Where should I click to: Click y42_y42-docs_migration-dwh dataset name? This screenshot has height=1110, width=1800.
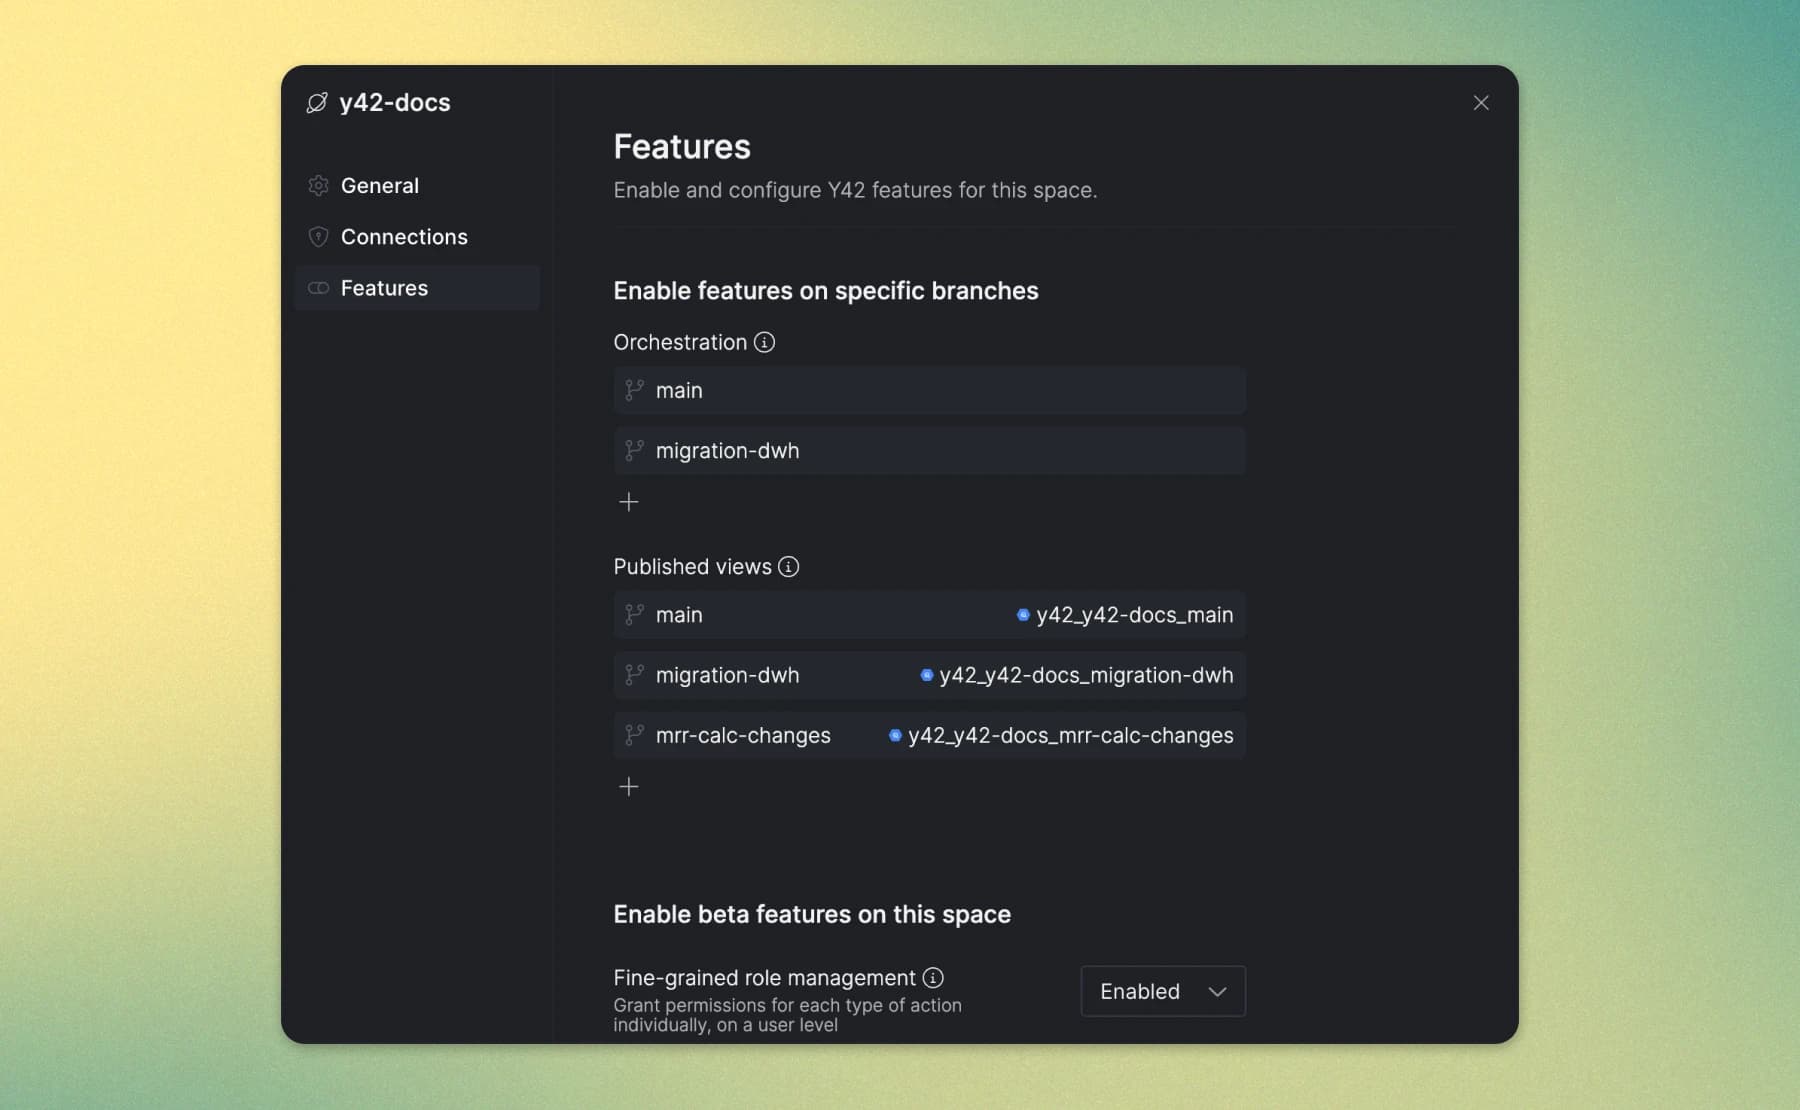1086,675
